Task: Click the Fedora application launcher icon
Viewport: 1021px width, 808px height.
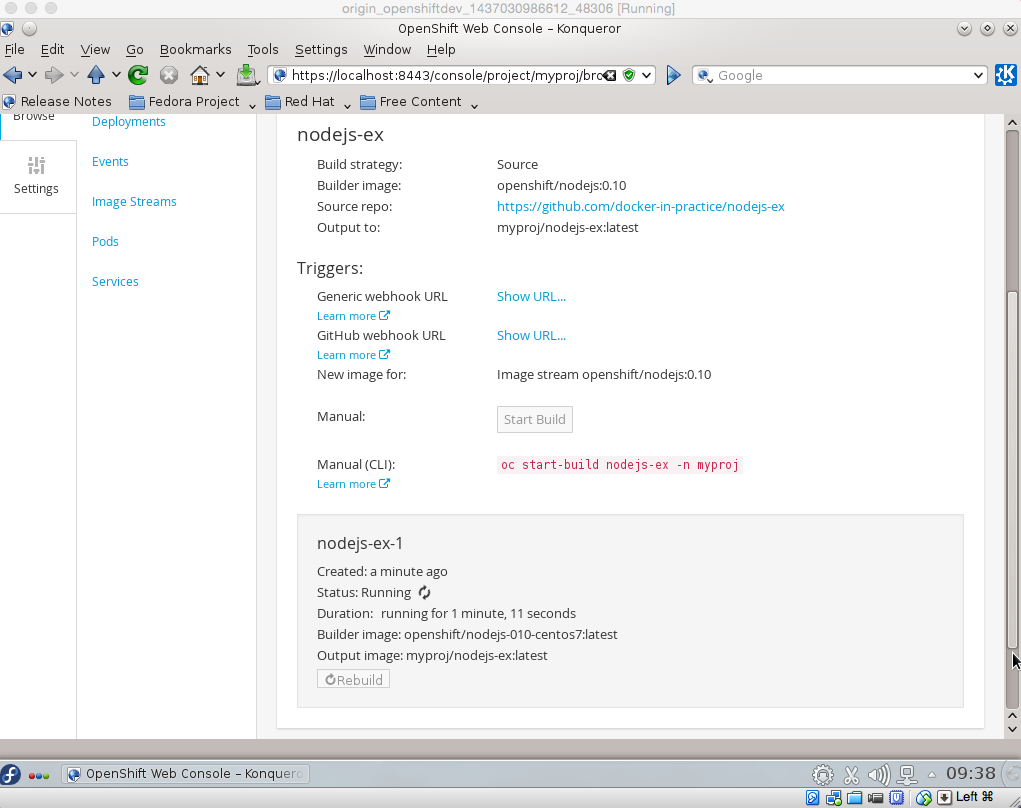Action: (11, 774)
